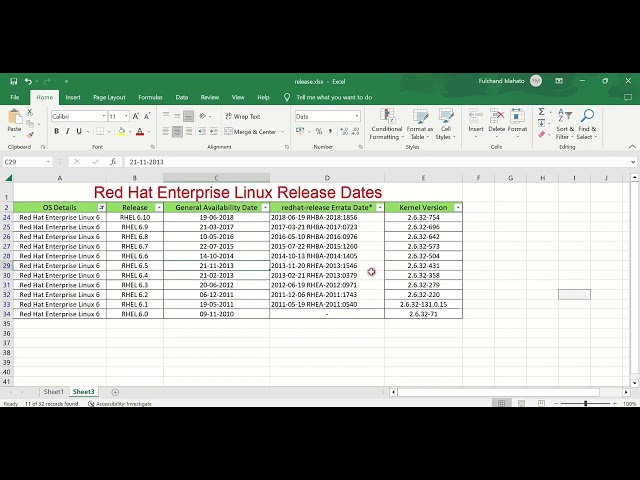Click the zoom slider handle

(x=585, y=403)
